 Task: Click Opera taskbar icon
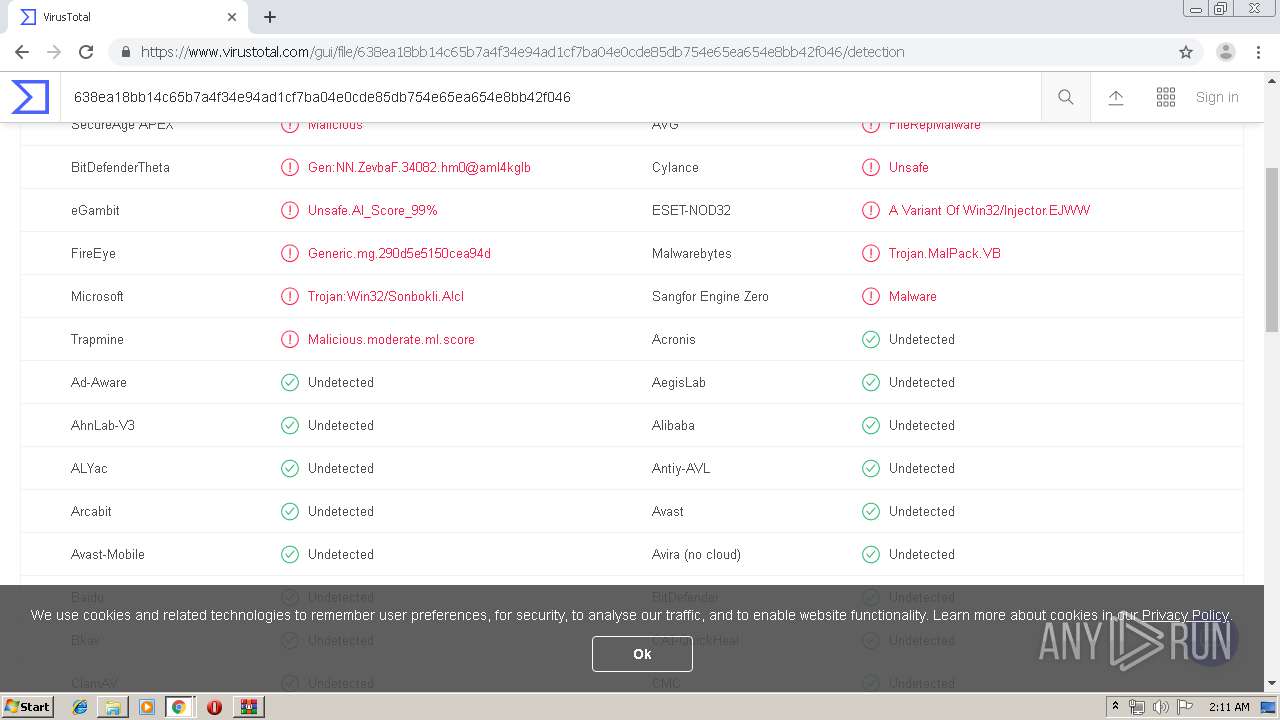(214, 707)
